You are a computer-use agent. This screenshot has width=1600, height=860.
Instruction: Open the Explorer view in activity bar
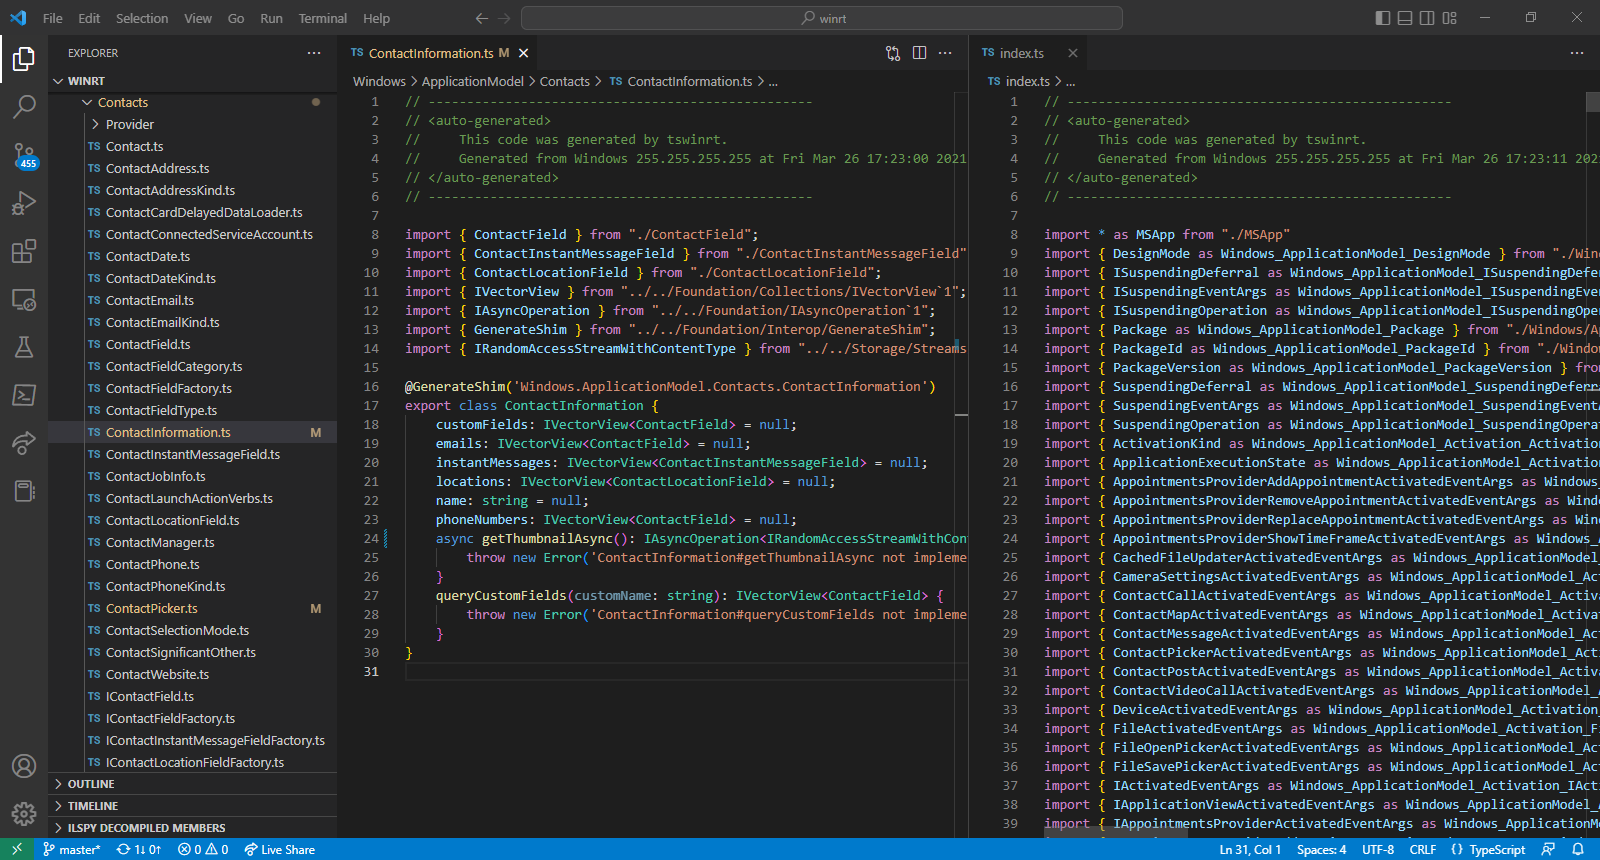click(24, 60)
